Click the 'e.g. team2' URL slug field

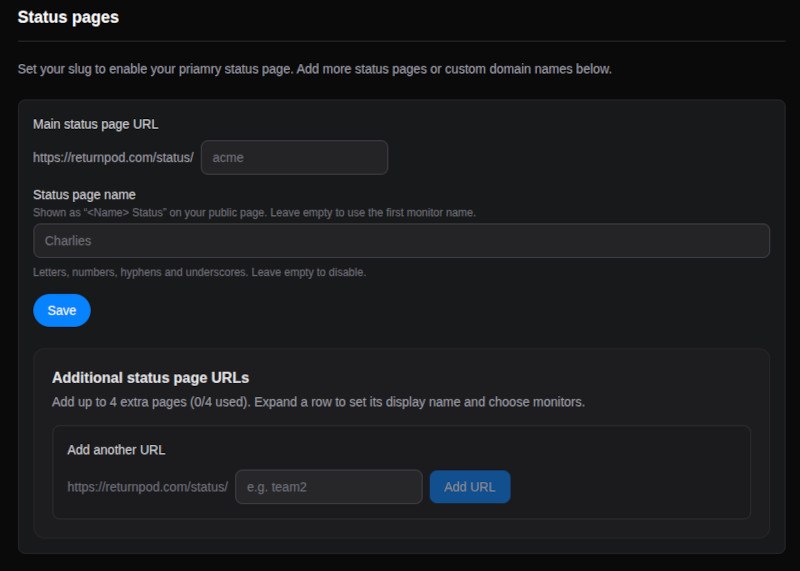329,487
